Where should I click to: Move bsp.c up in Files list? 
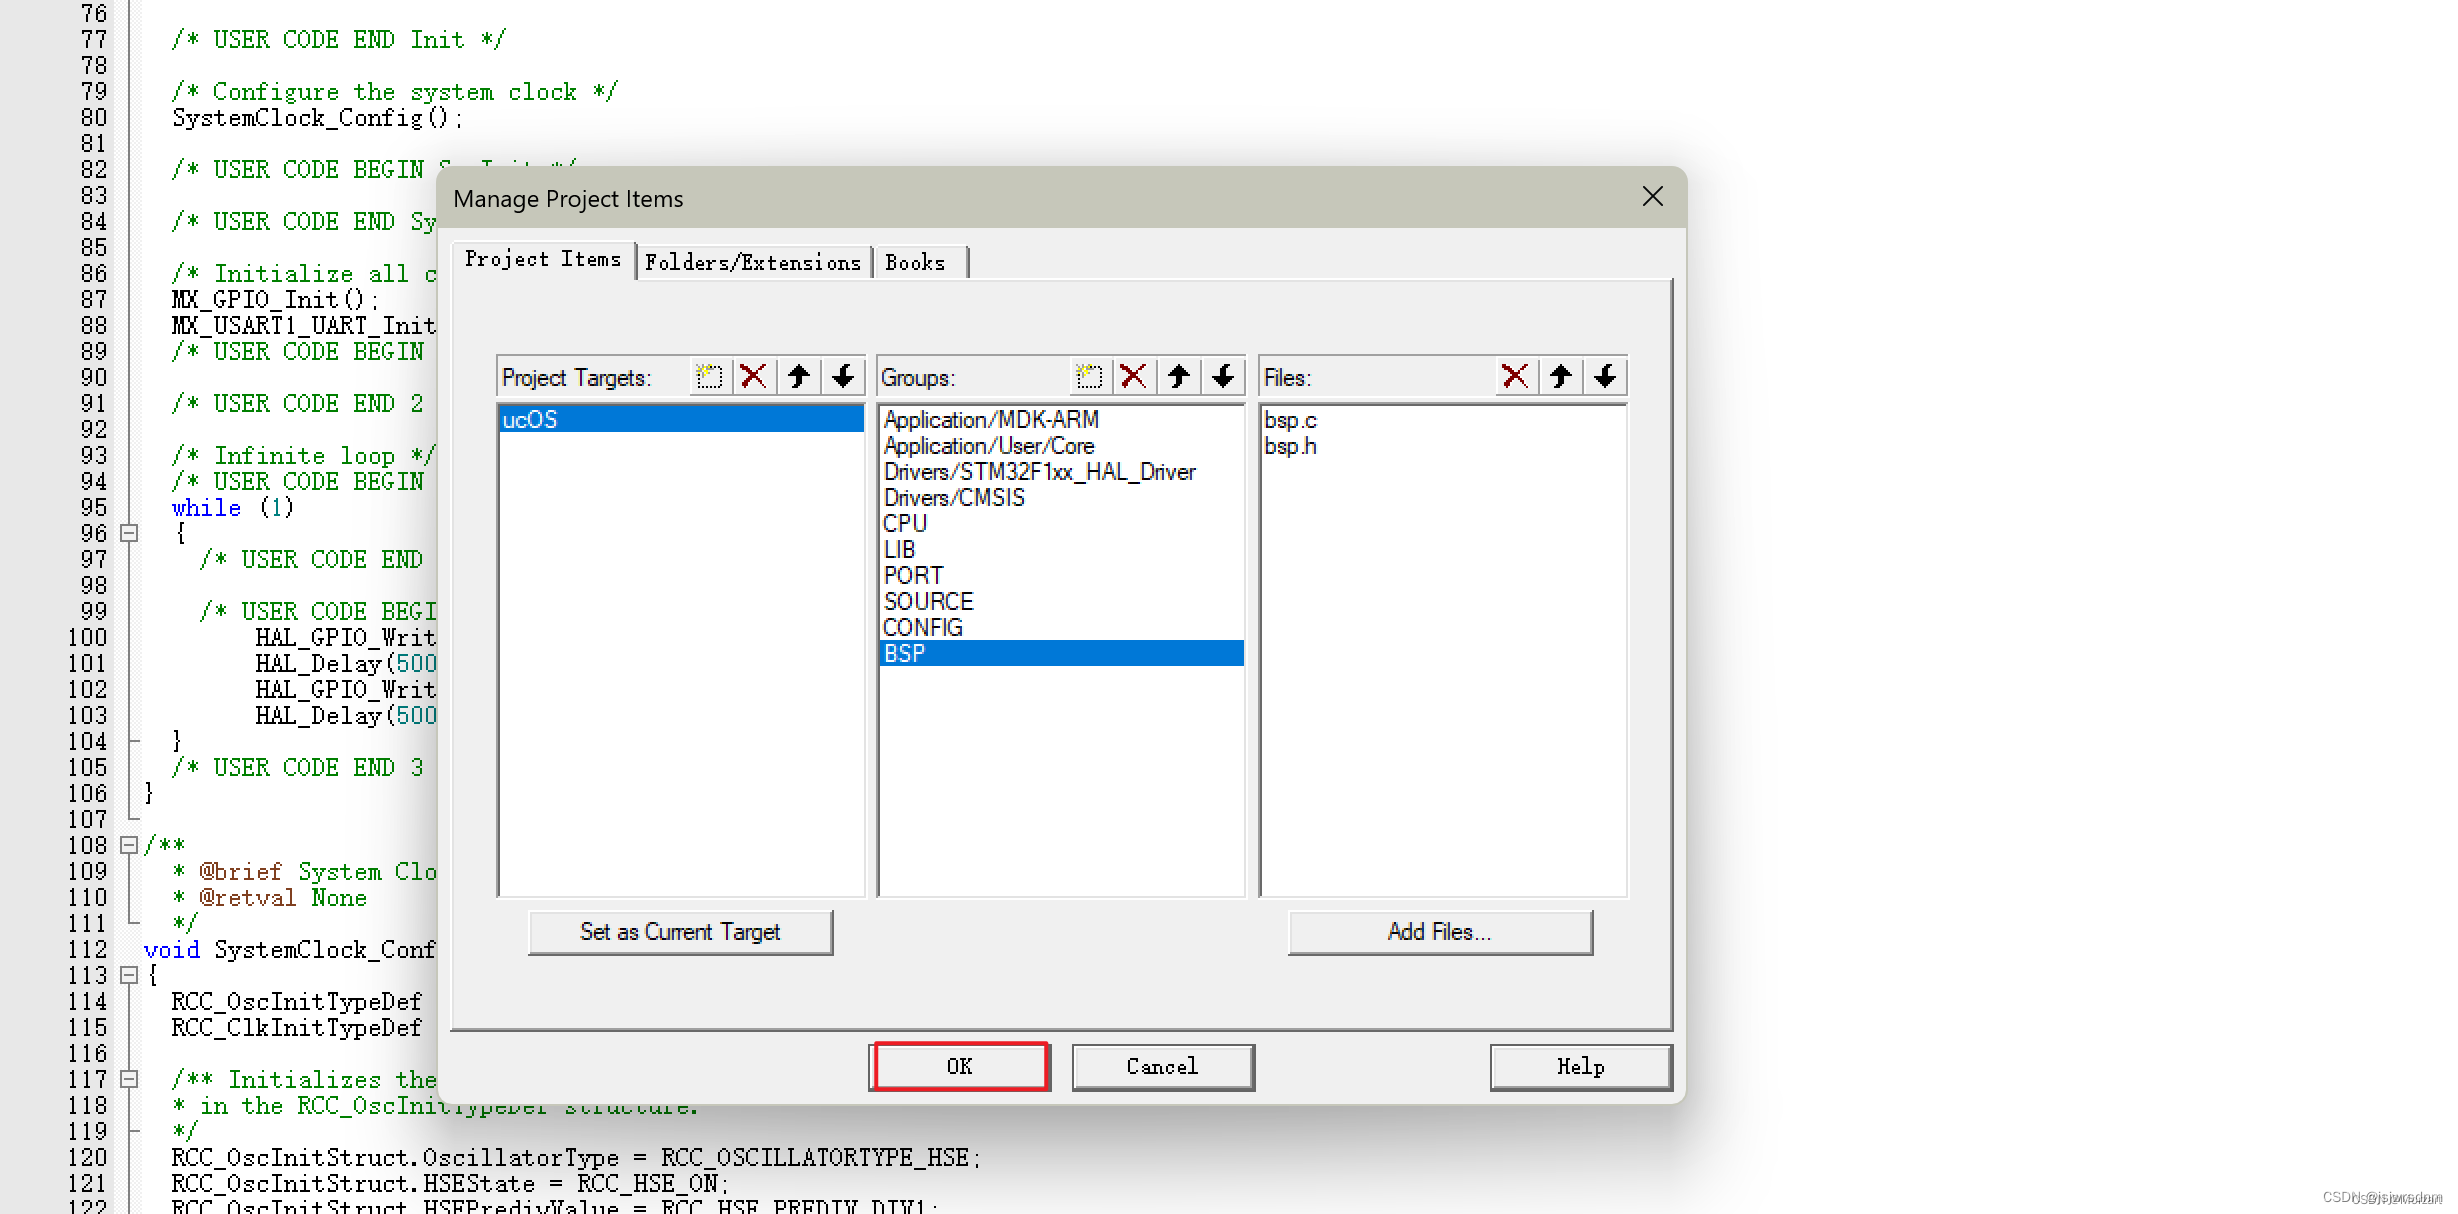coord(1559,377)
